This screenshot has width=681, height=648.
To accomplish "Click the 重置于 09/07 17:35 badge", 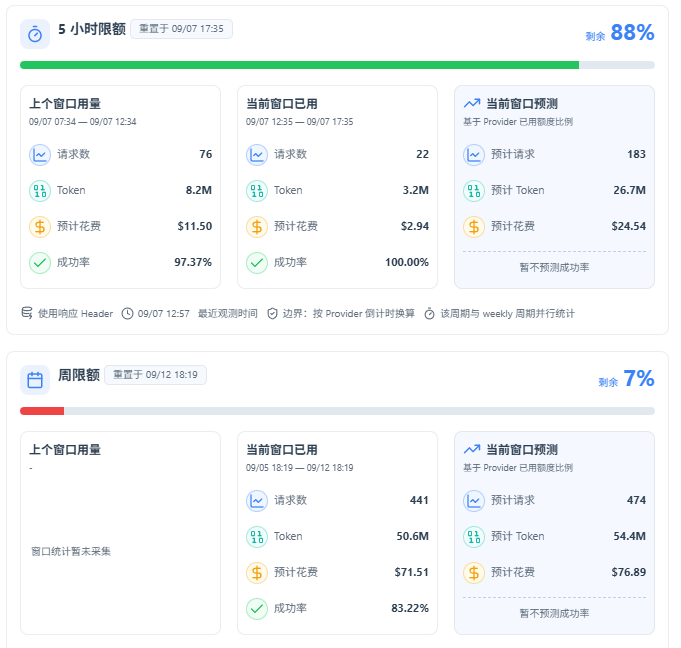I will (182, 29).
